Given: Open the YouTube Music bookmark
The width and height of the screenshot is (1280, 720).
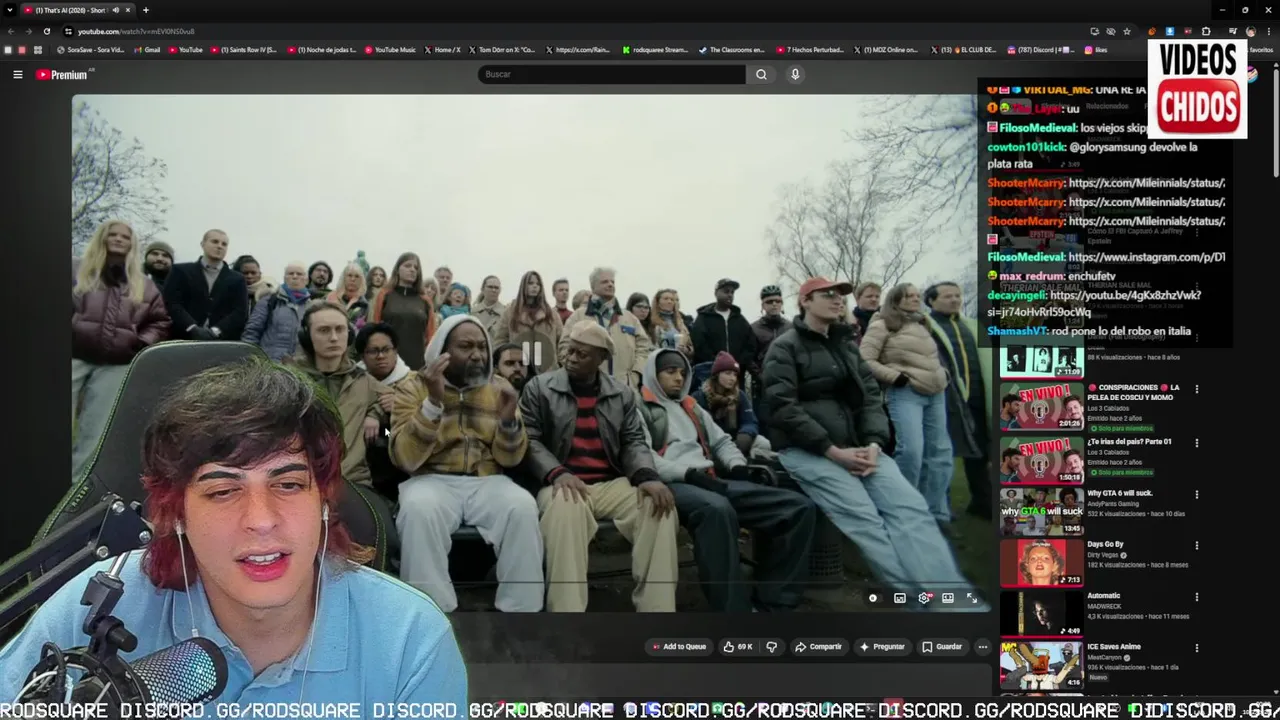Looking at the screenshot, I should pos(390,50).
